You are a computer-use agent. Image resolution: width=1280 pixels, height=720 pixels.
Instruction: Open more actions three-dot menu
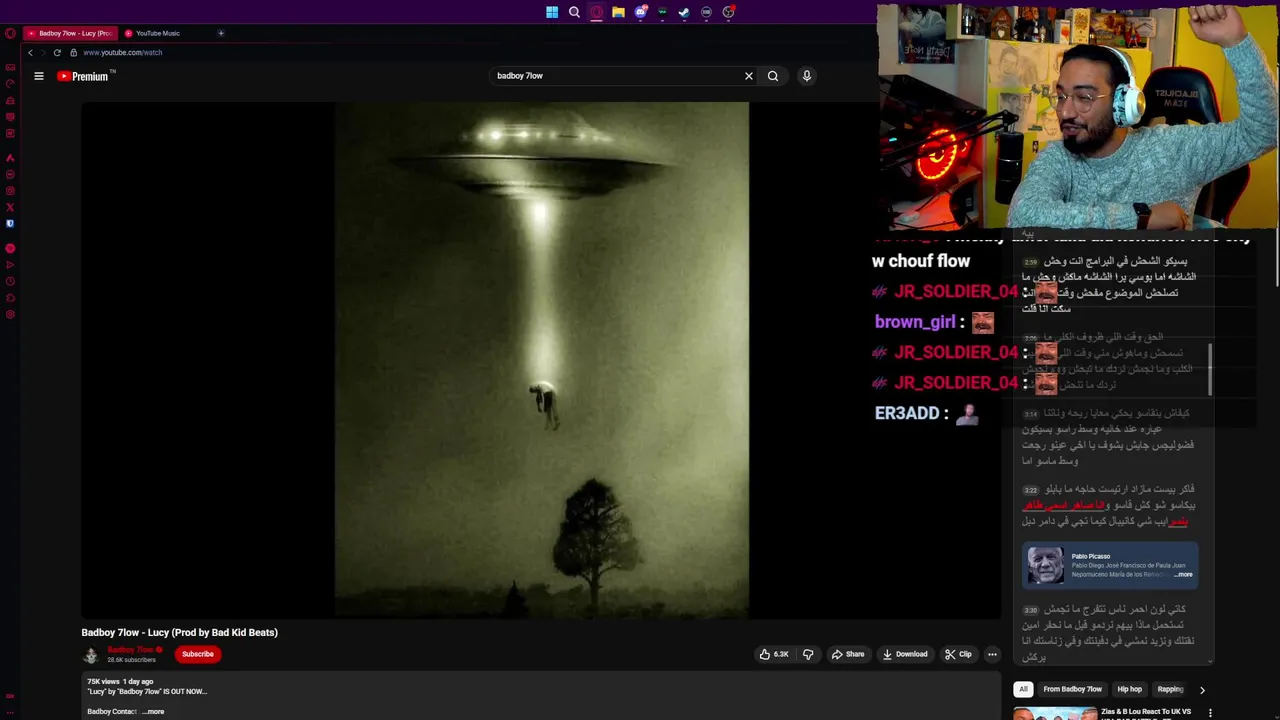[x=992, y=654]
